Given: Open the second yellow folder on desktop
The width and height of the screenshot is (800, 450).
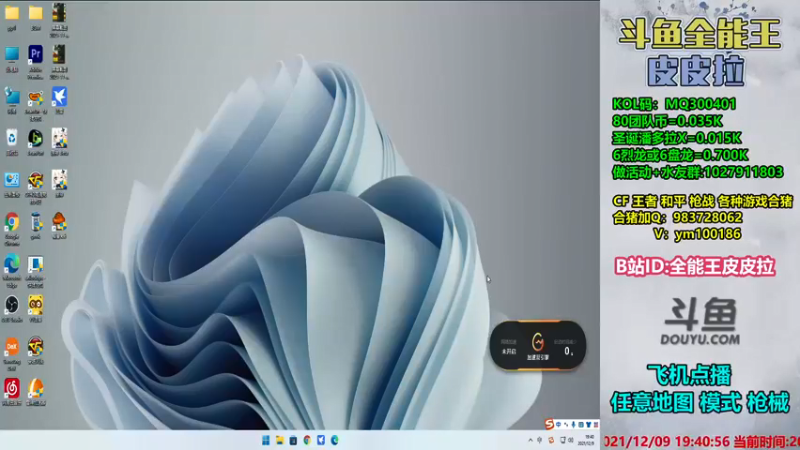Looking at the screenshot, I should (35, 13).
